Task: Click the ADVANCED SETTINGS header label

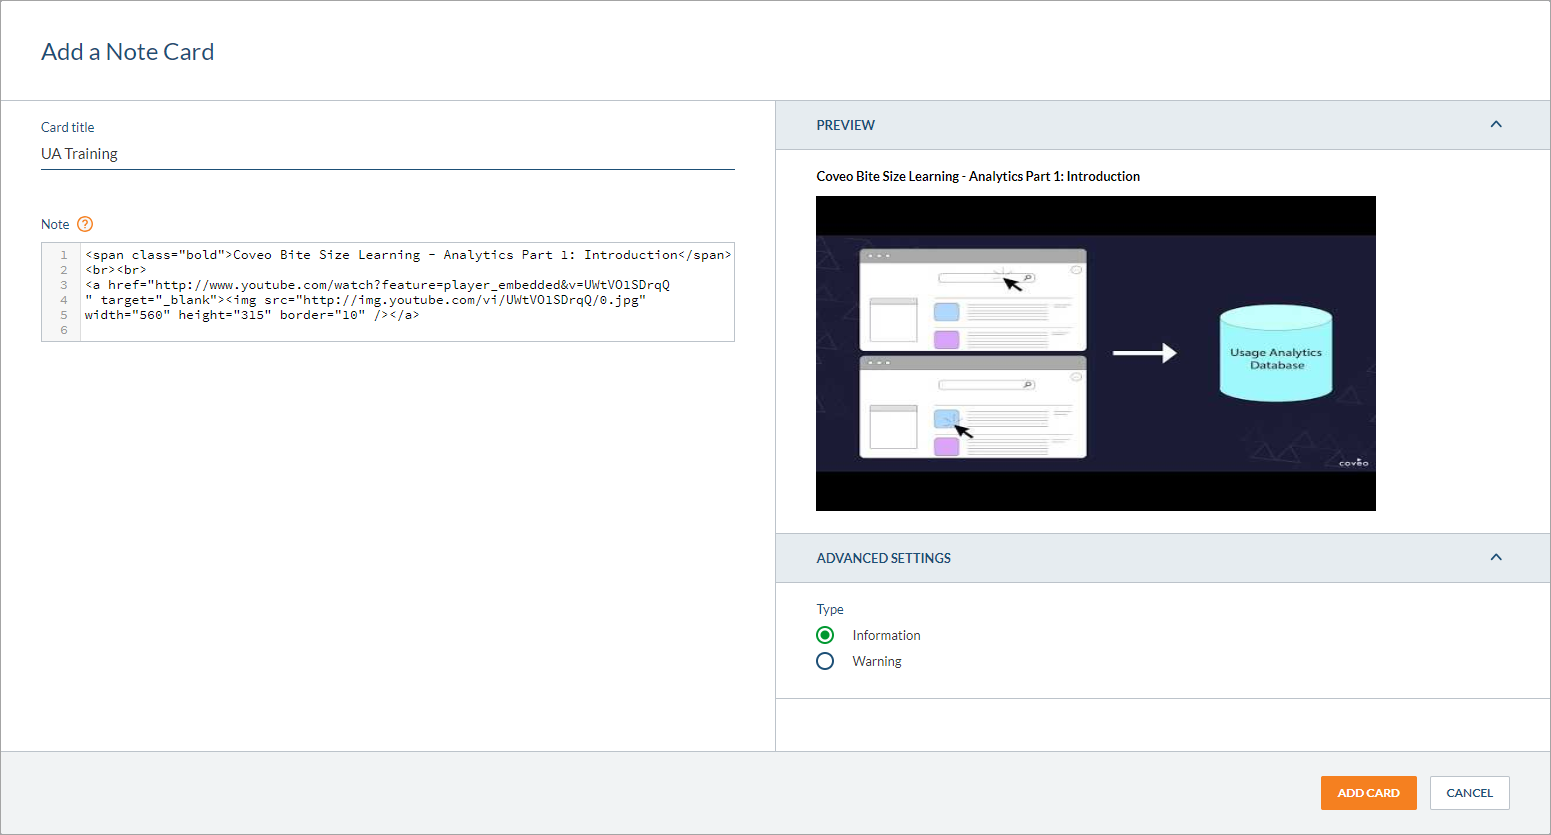Action: point(883,558)
